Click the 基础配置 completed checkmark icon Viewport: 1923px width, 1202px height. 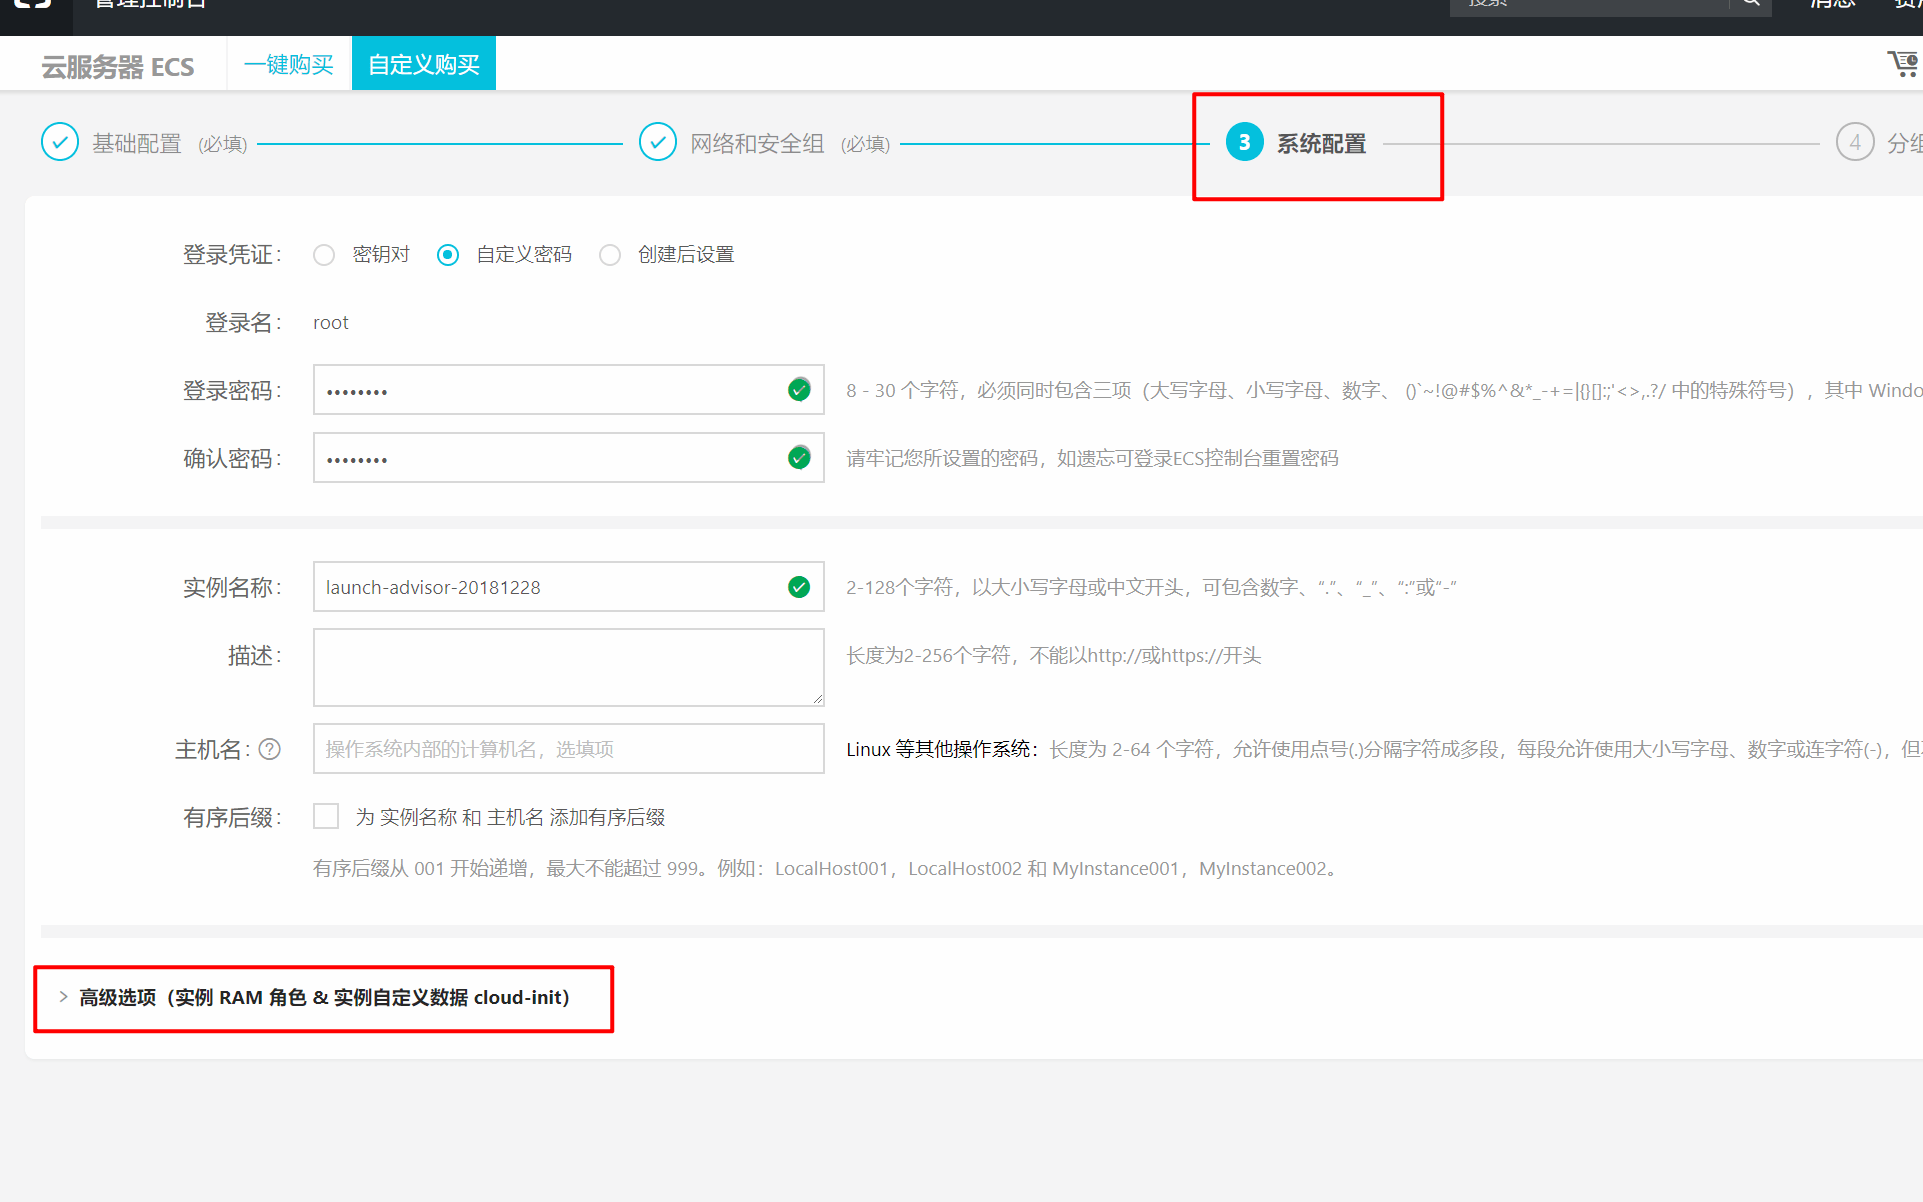(x=60, y=143)
